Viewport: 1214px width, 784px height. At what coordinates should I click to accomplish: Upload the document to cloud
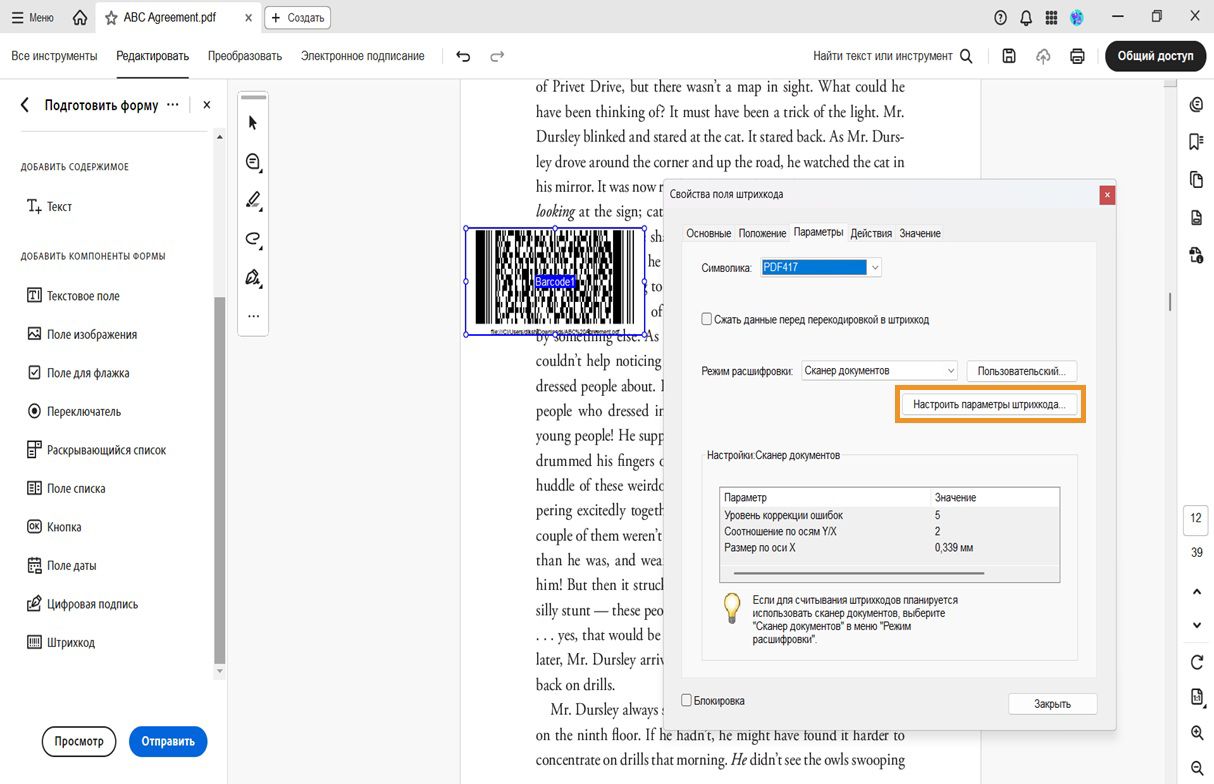1043,56
